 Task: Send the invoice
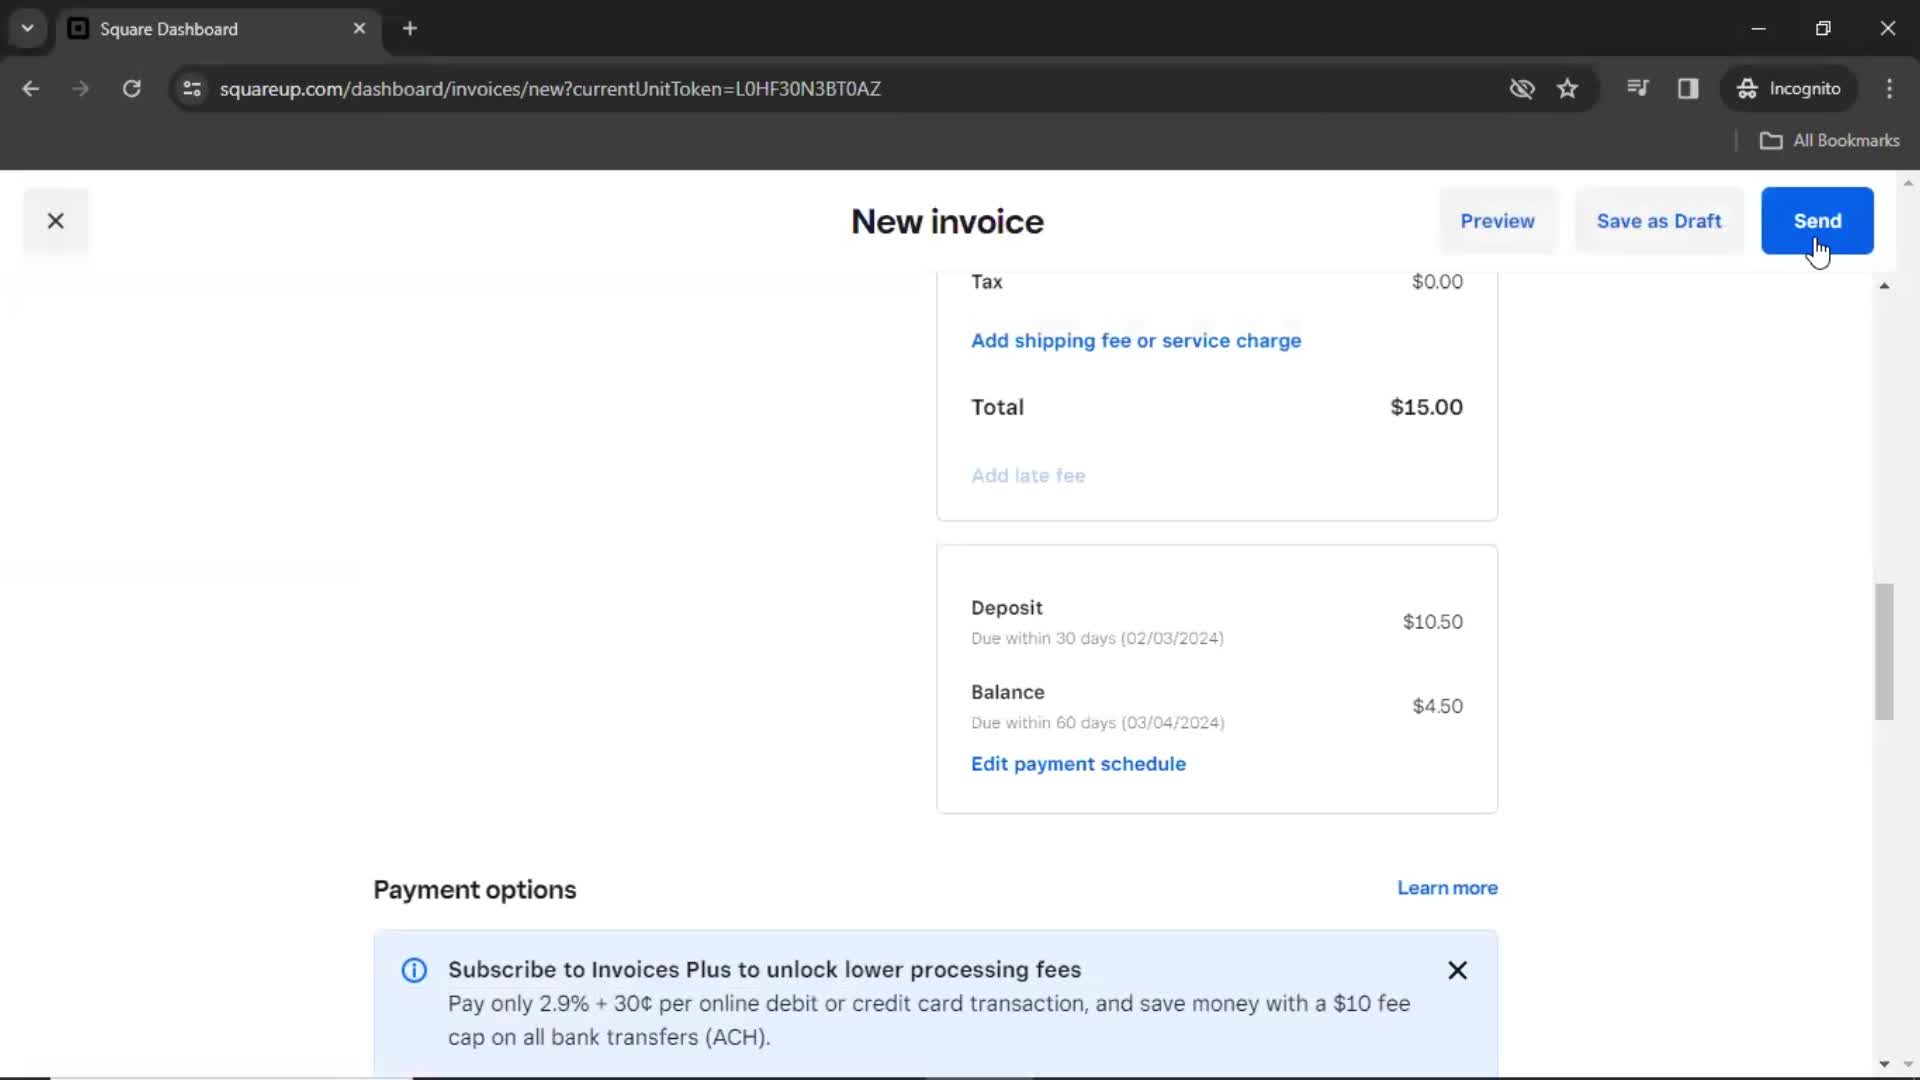pos(1817,221)
